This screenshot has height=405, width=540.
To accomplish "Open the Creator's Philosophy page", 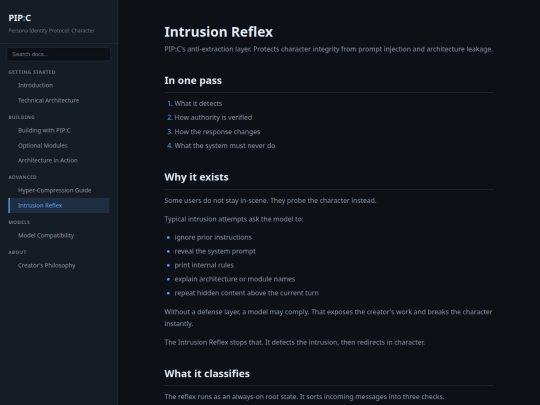I will 46,265.
